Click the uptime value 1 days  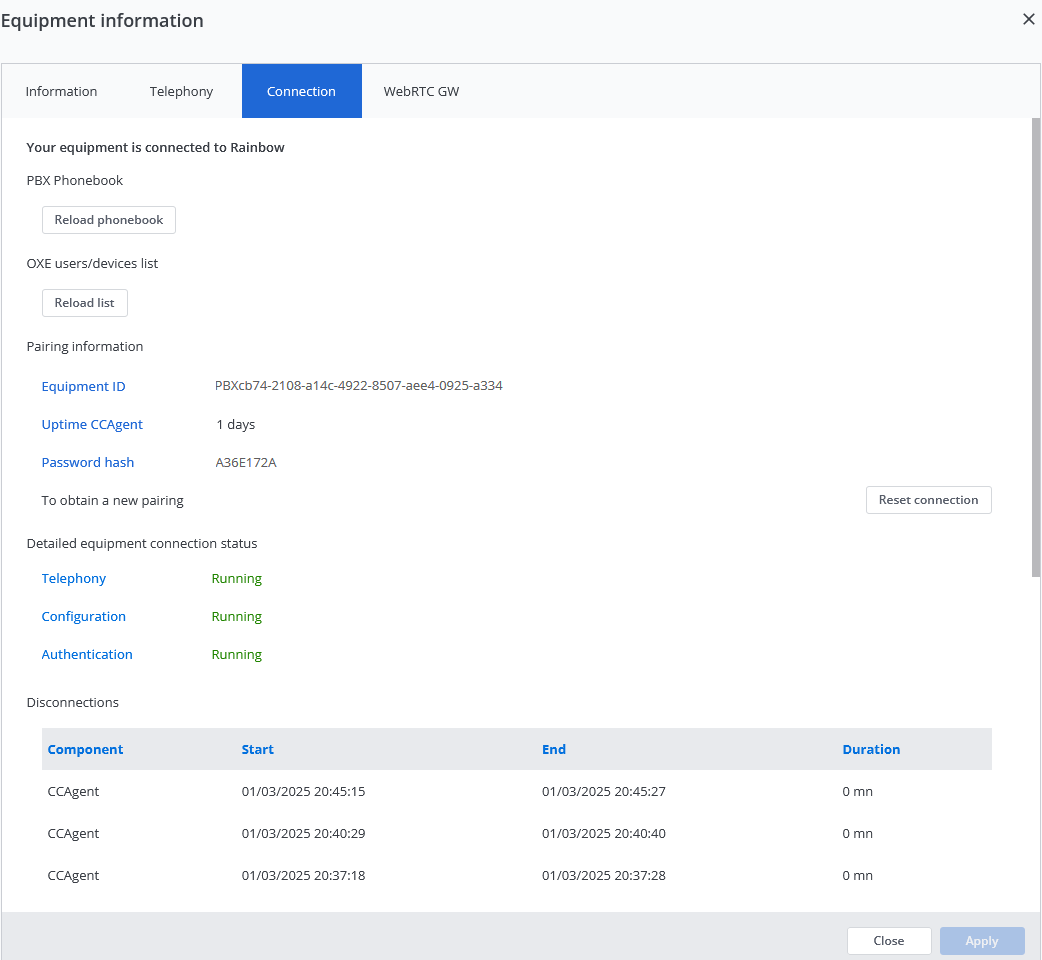pos(236,425)
